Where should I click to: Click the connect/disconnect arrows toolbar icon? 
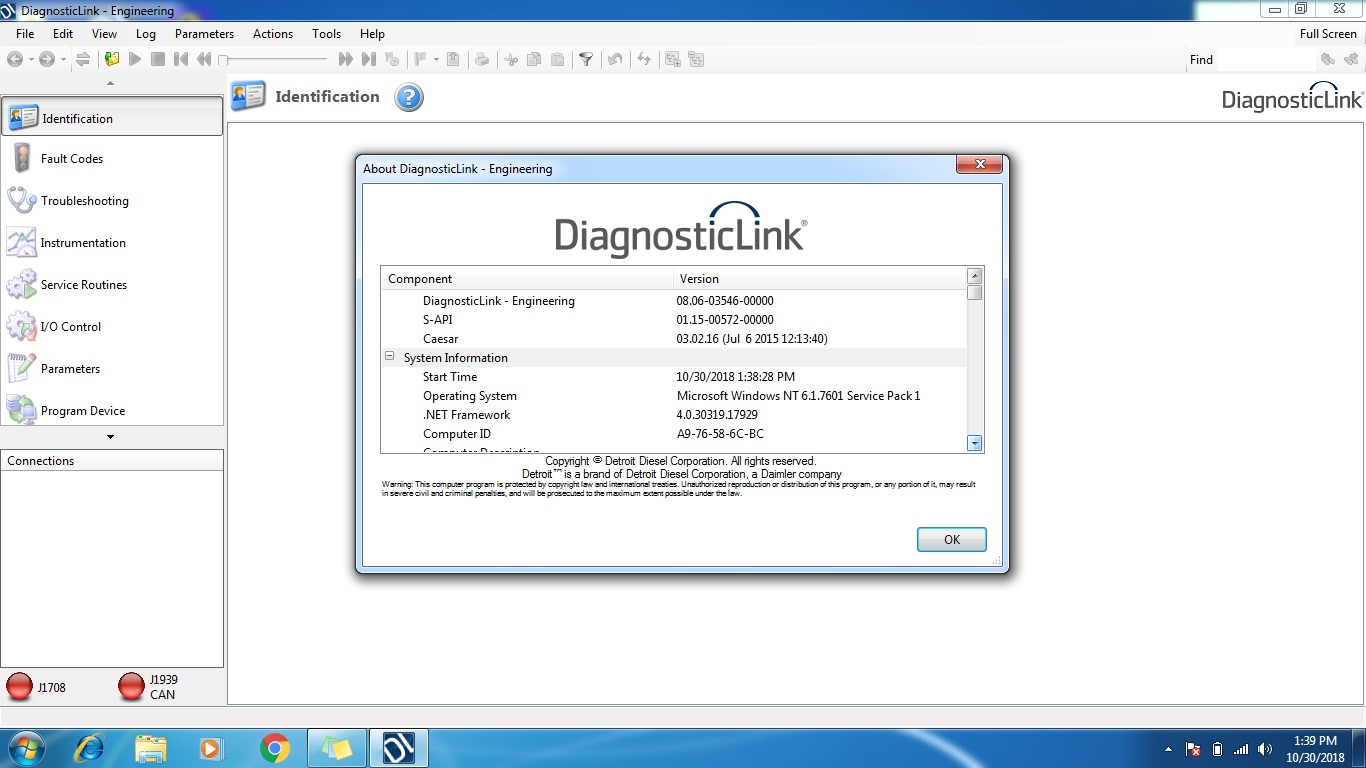[x=83, y=59]
